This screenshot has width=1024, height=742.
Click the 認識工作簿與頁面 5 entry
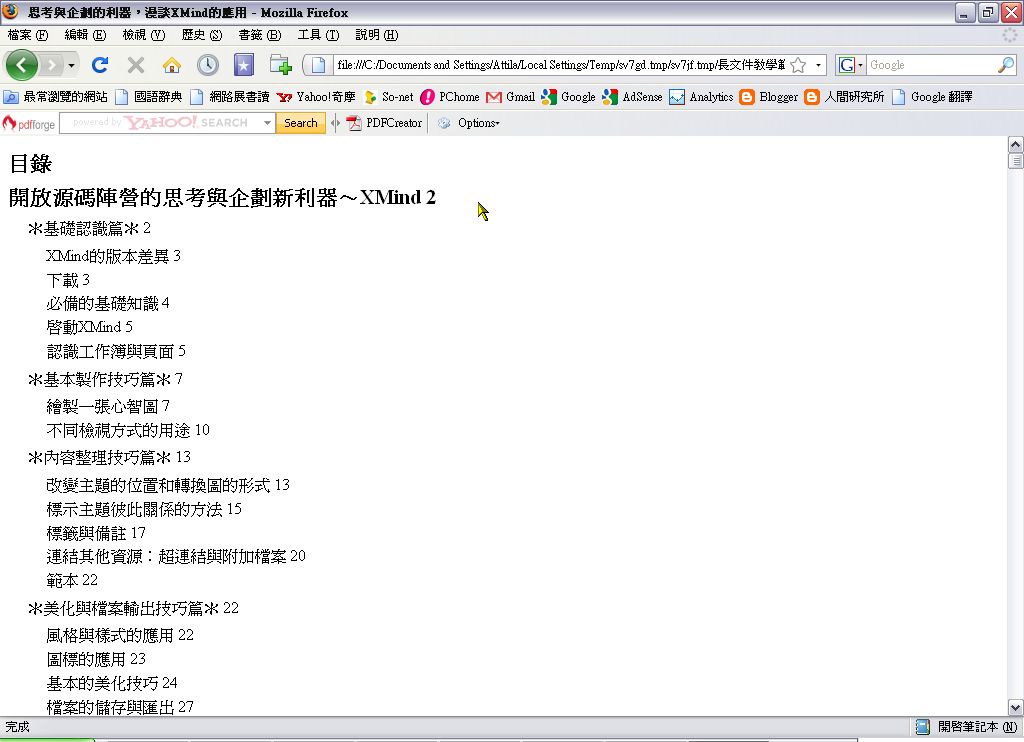click(x=116, y=351)
